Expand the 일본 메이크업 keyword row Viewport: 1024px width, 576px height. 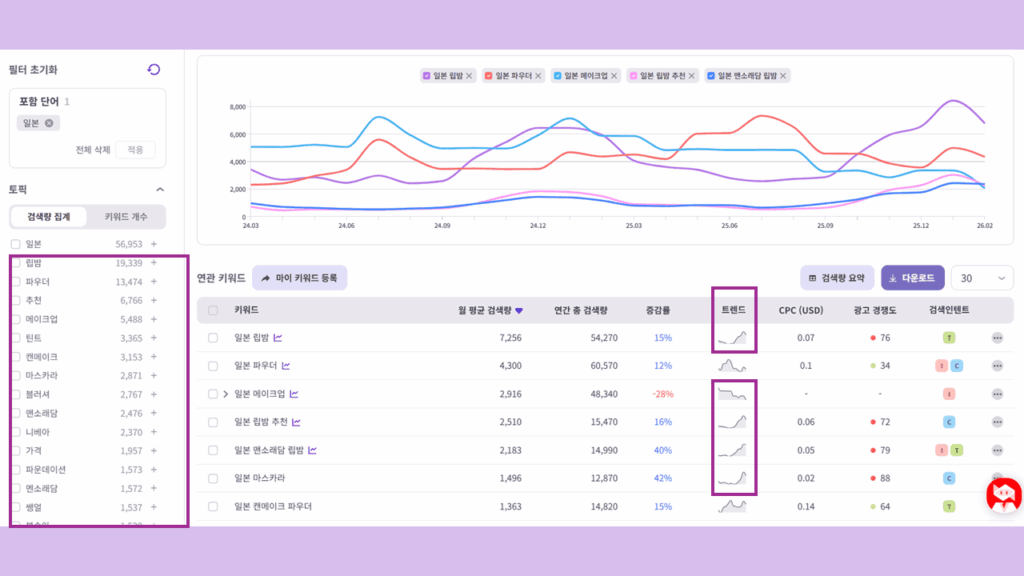click(x=226, y=394)
